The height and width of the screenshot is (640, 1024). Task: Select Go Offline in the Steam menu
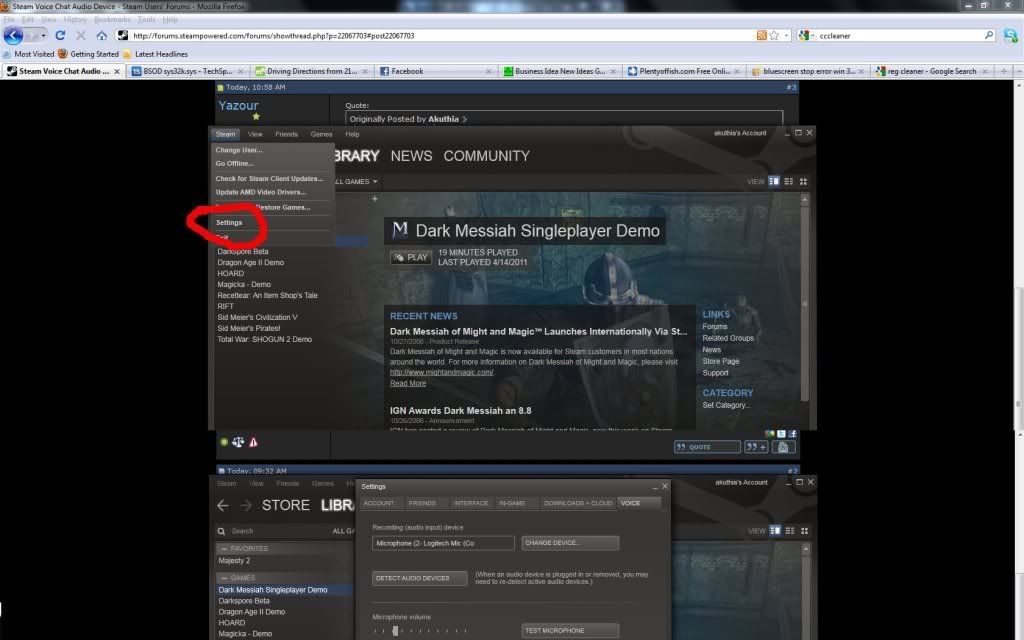(234, 163)
